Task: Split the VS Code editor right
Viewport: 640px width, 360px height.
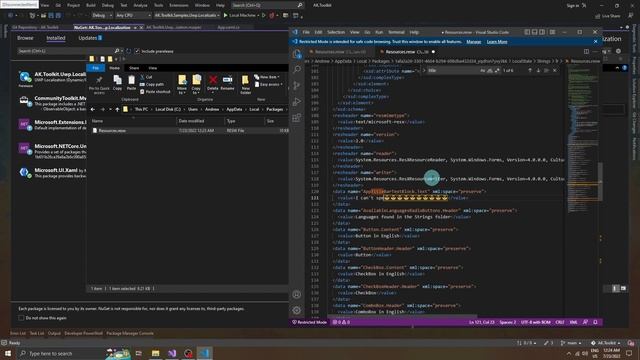Action: click(586, 51)
